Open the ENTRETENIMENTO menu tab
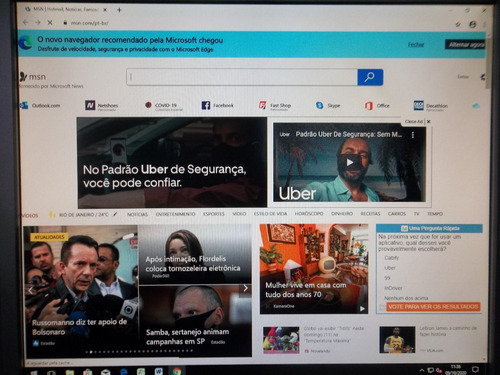 175,214
